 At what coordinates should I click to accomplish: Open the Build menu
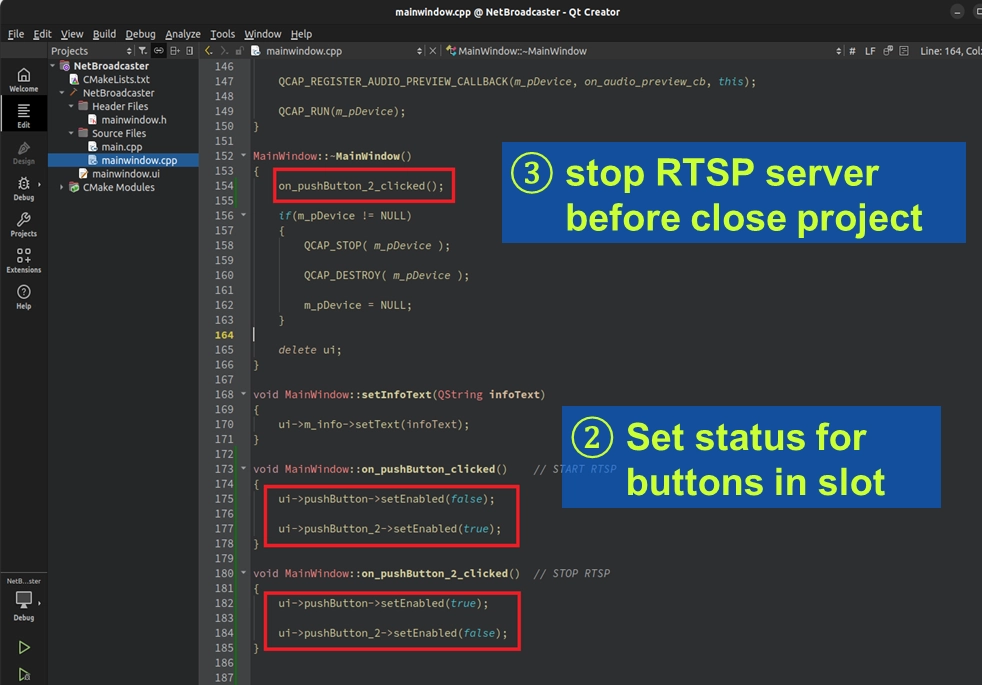pos(104,34)
